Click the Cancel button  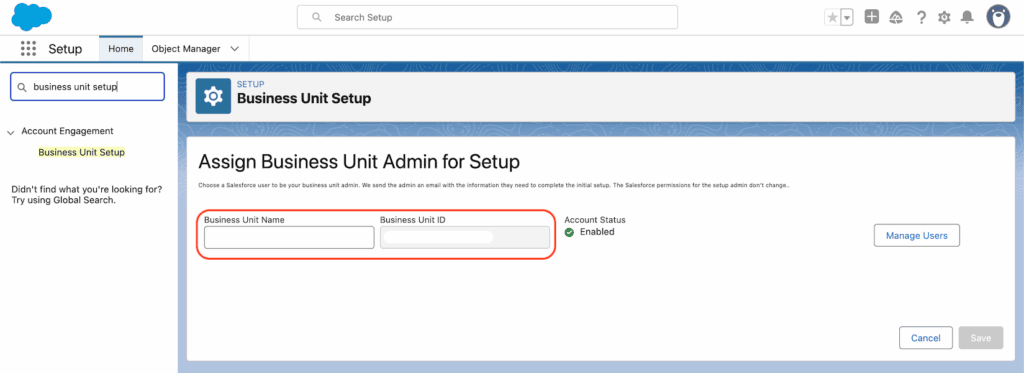925,338
